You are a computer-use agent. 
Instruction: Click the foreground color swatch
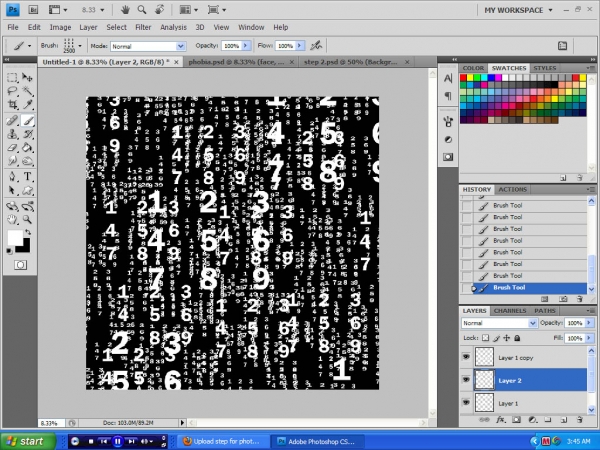tap(15, 238)
